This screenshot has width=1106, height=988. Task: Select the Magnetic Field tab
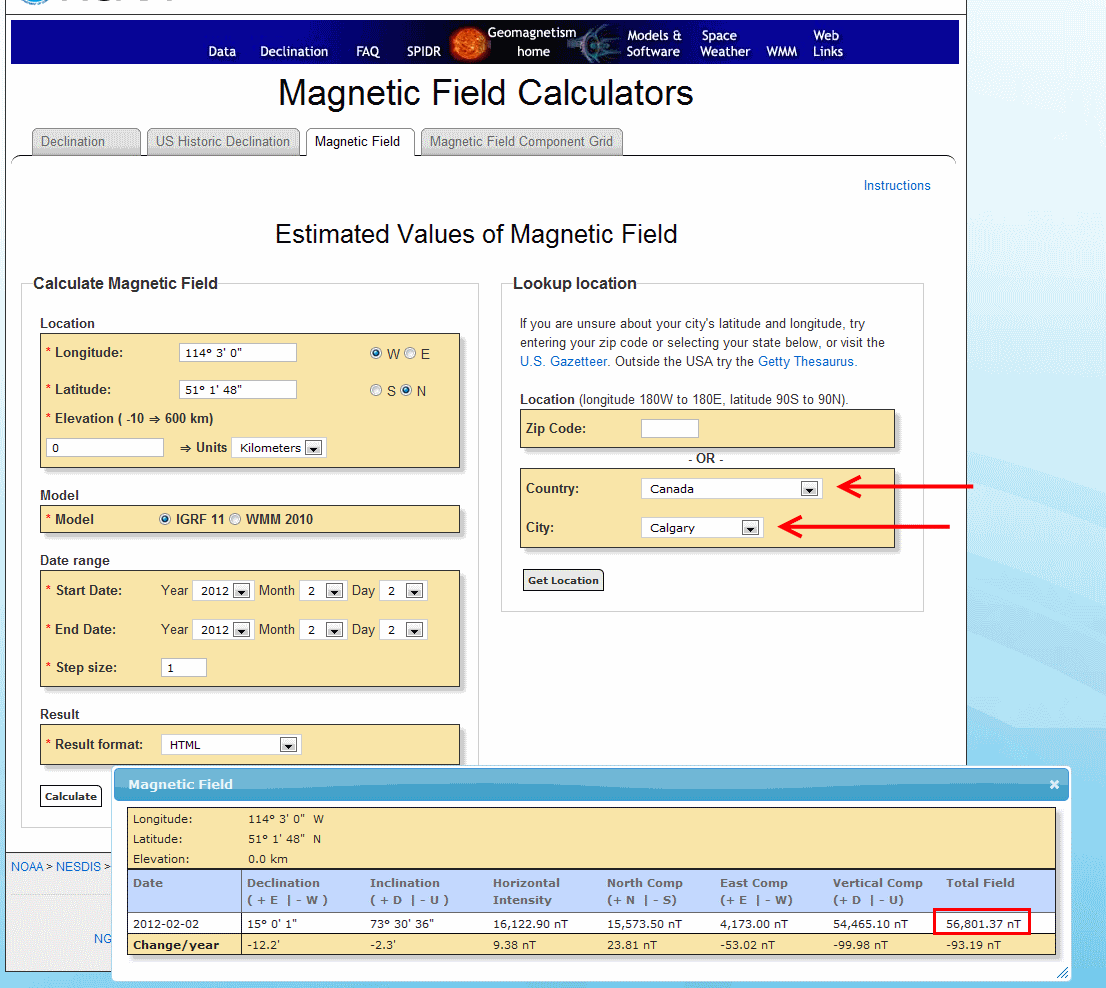pos(360,142)
